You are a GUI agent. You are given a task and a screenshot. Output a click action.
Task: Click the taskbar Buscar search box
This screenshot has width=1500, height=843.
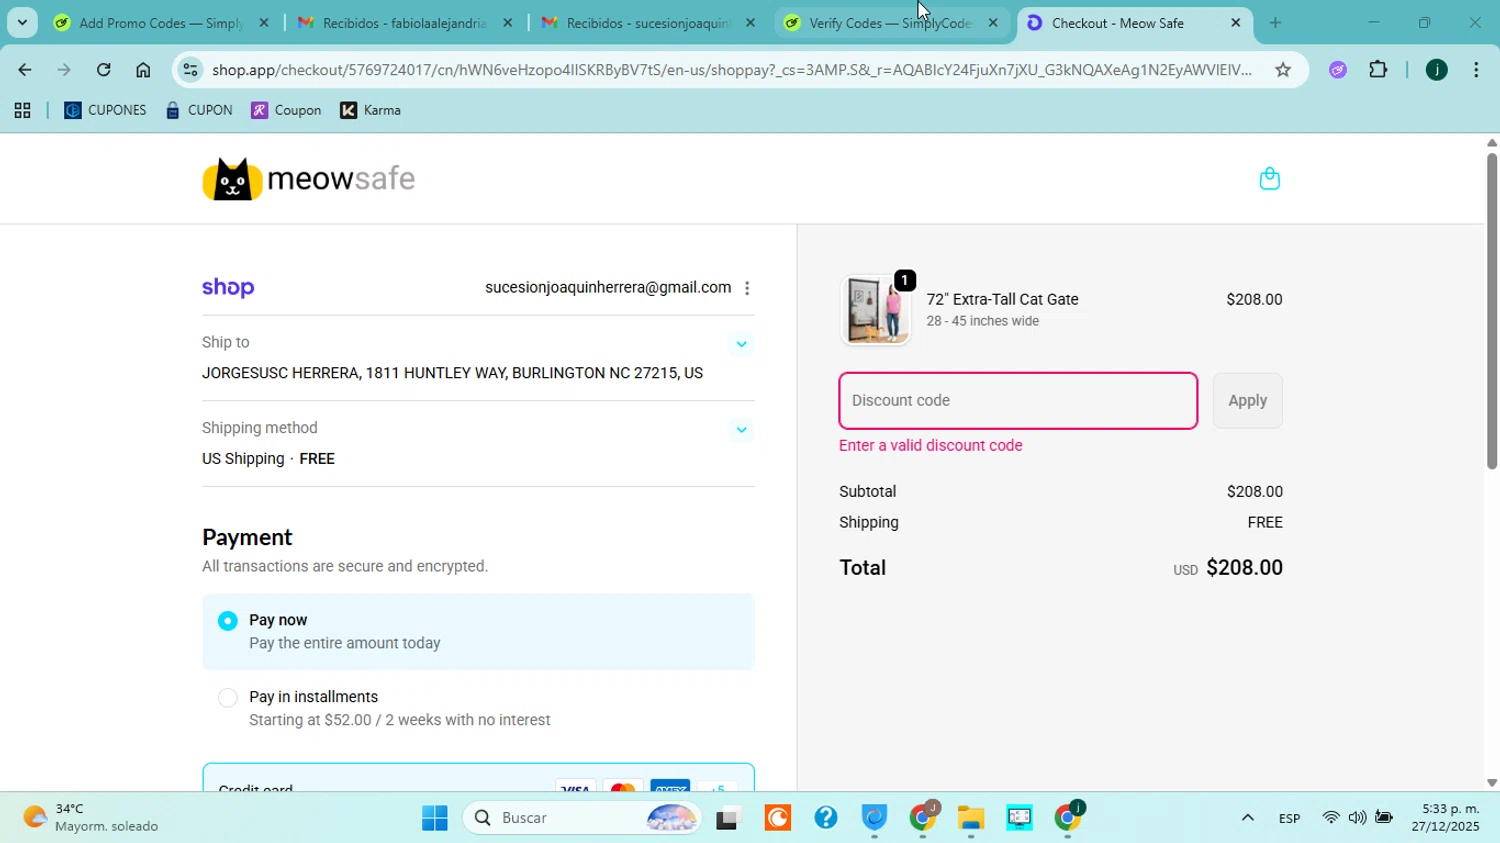[x=584, y=818]
